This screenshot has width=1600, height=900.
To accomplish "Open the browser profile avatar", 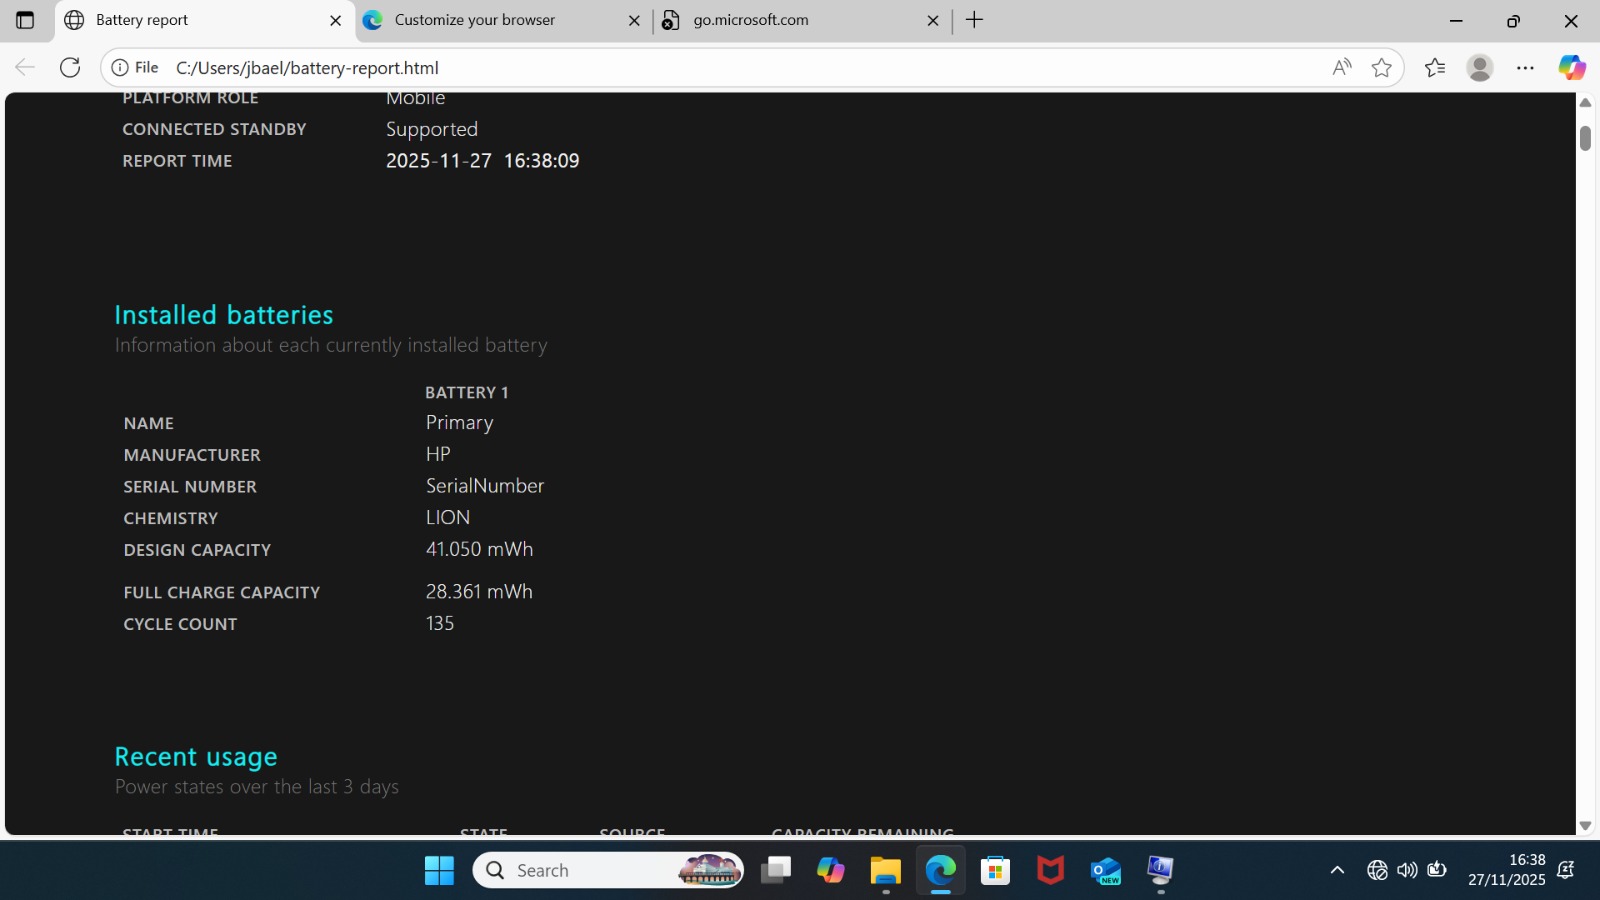I will (1479, 67).
